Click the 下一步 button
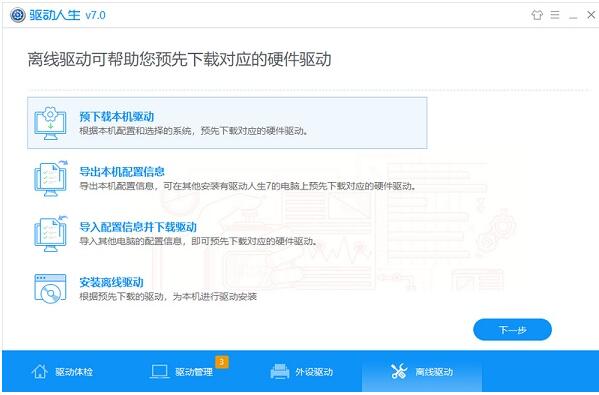 click(512, 330)
